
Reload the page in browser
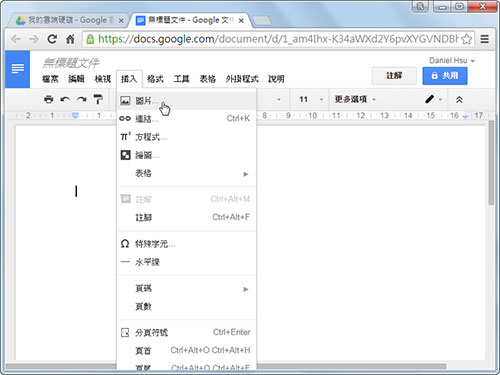(52, 39)
